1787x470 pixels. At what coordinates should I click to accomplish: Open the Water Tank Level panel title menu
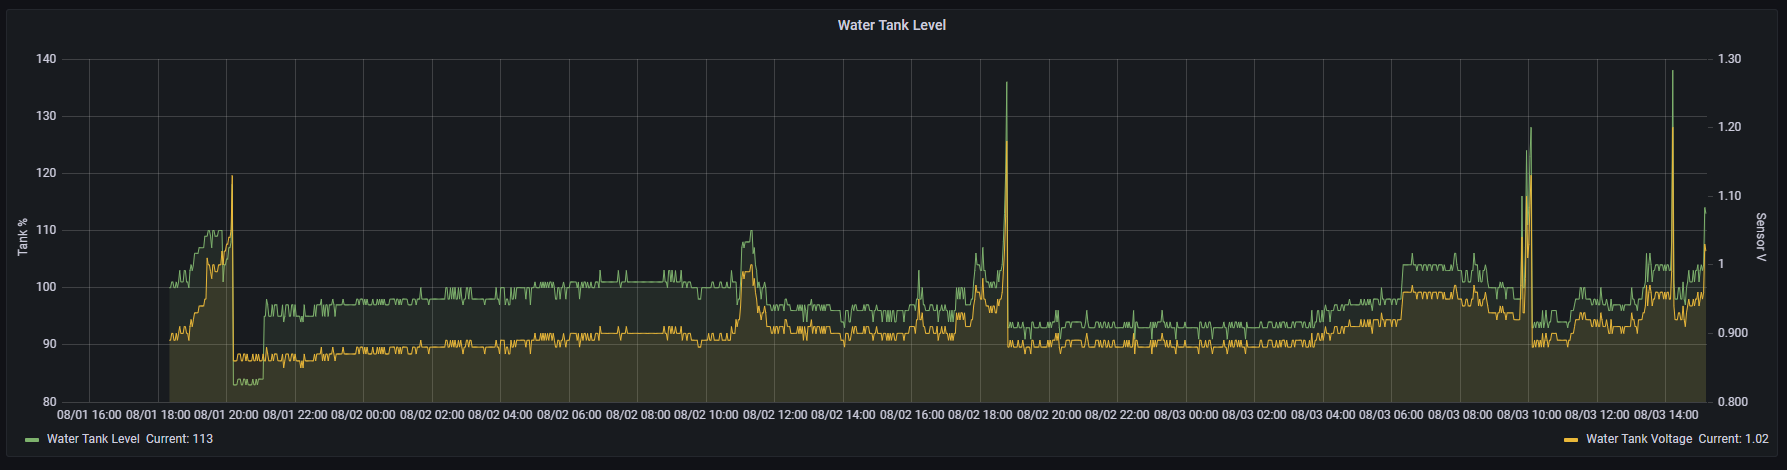point(891,25)
